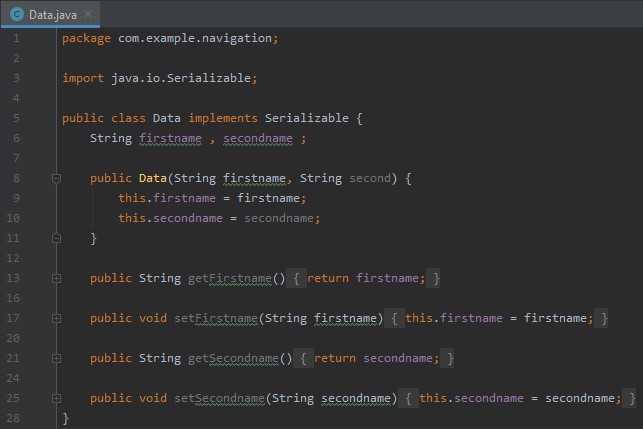Expand the getSecondname method fold in gutter
This screenshot has height=429, width=643.
coord(57,358)
